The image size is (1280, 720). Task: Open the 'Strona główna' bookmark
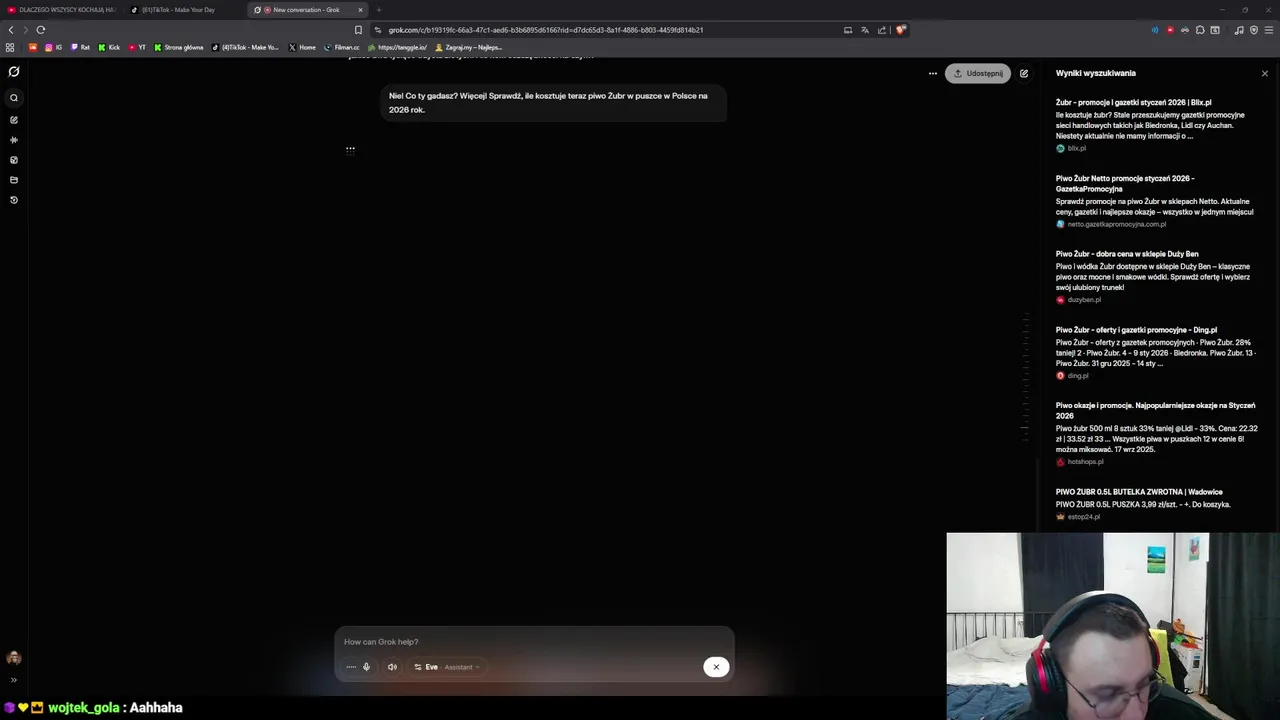point(179,47)
